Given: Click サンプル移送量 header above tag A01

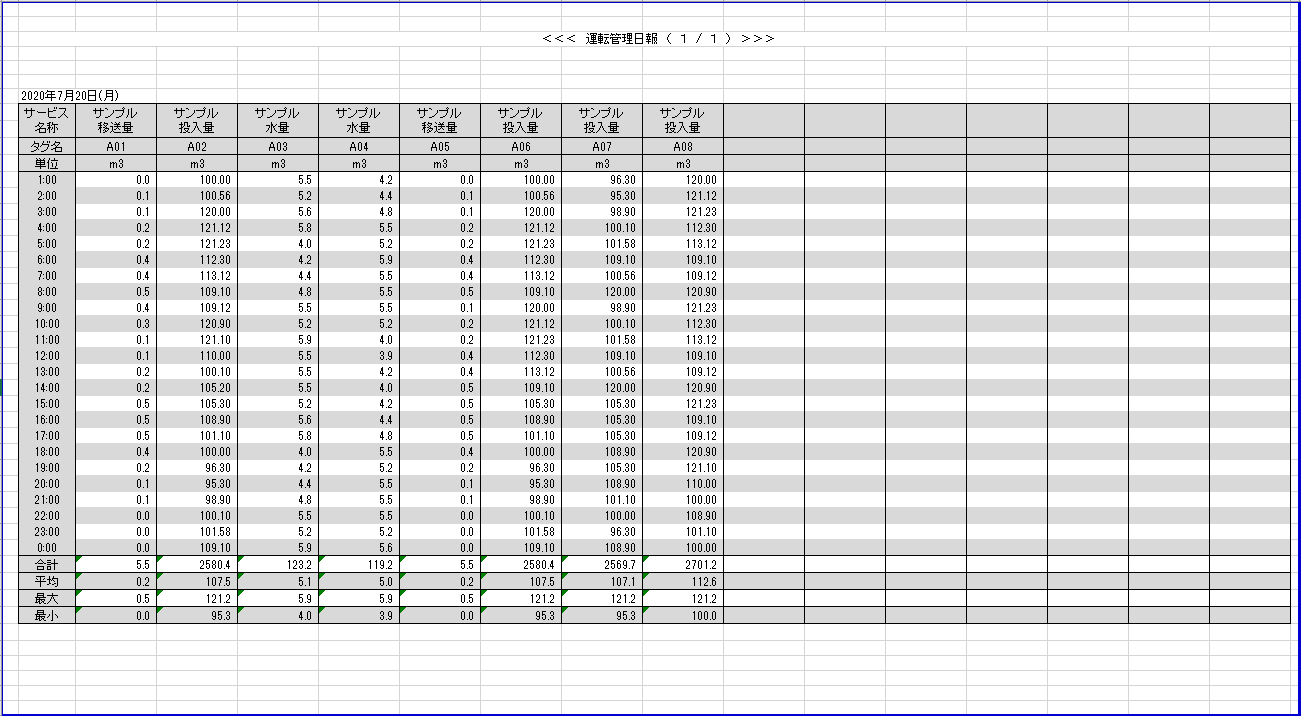Looking at the screenshot, I should [116, 120].
